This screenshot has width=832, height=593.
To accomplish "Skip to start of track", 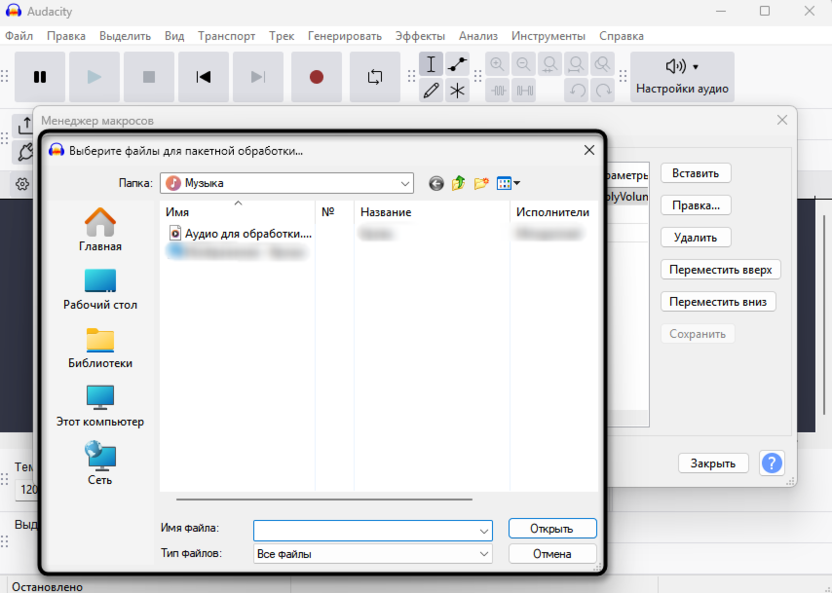I will (203, 77).
